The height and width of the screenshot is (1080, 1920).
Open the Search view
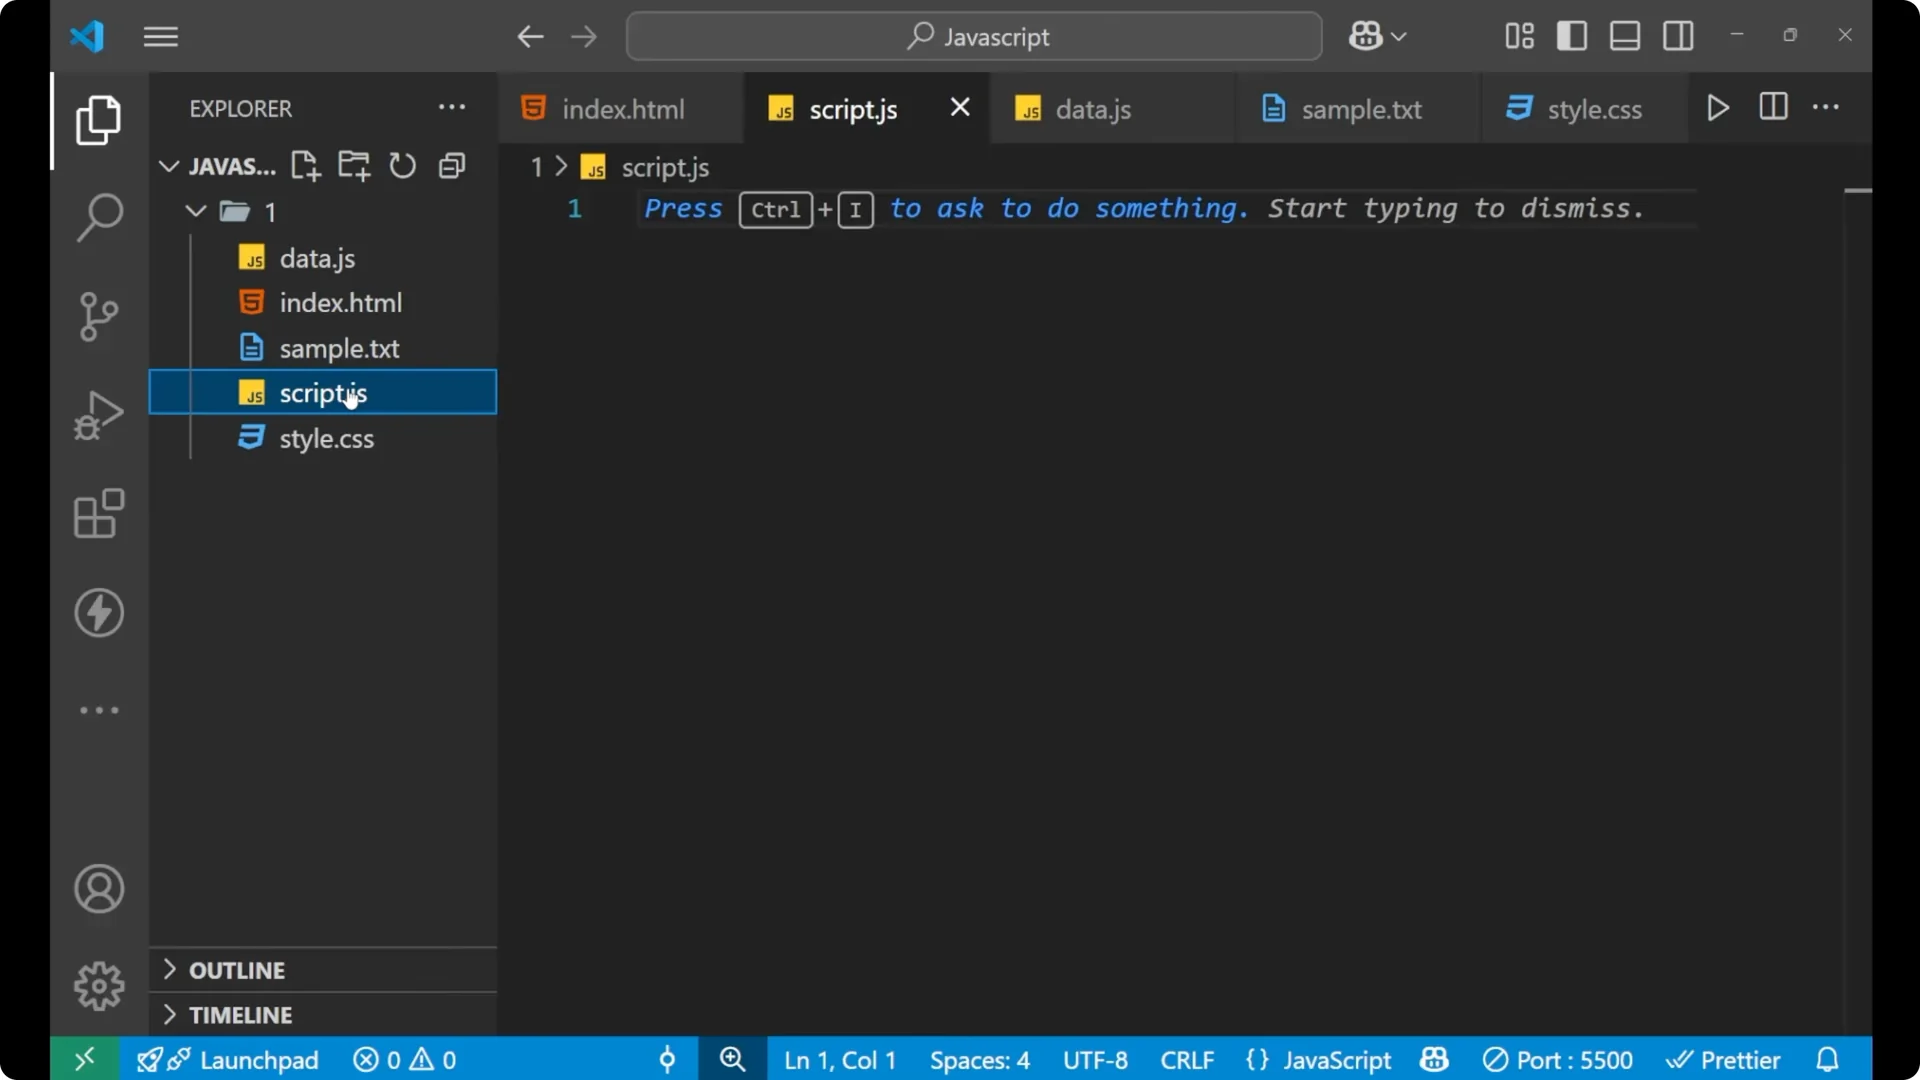(98, 216)
